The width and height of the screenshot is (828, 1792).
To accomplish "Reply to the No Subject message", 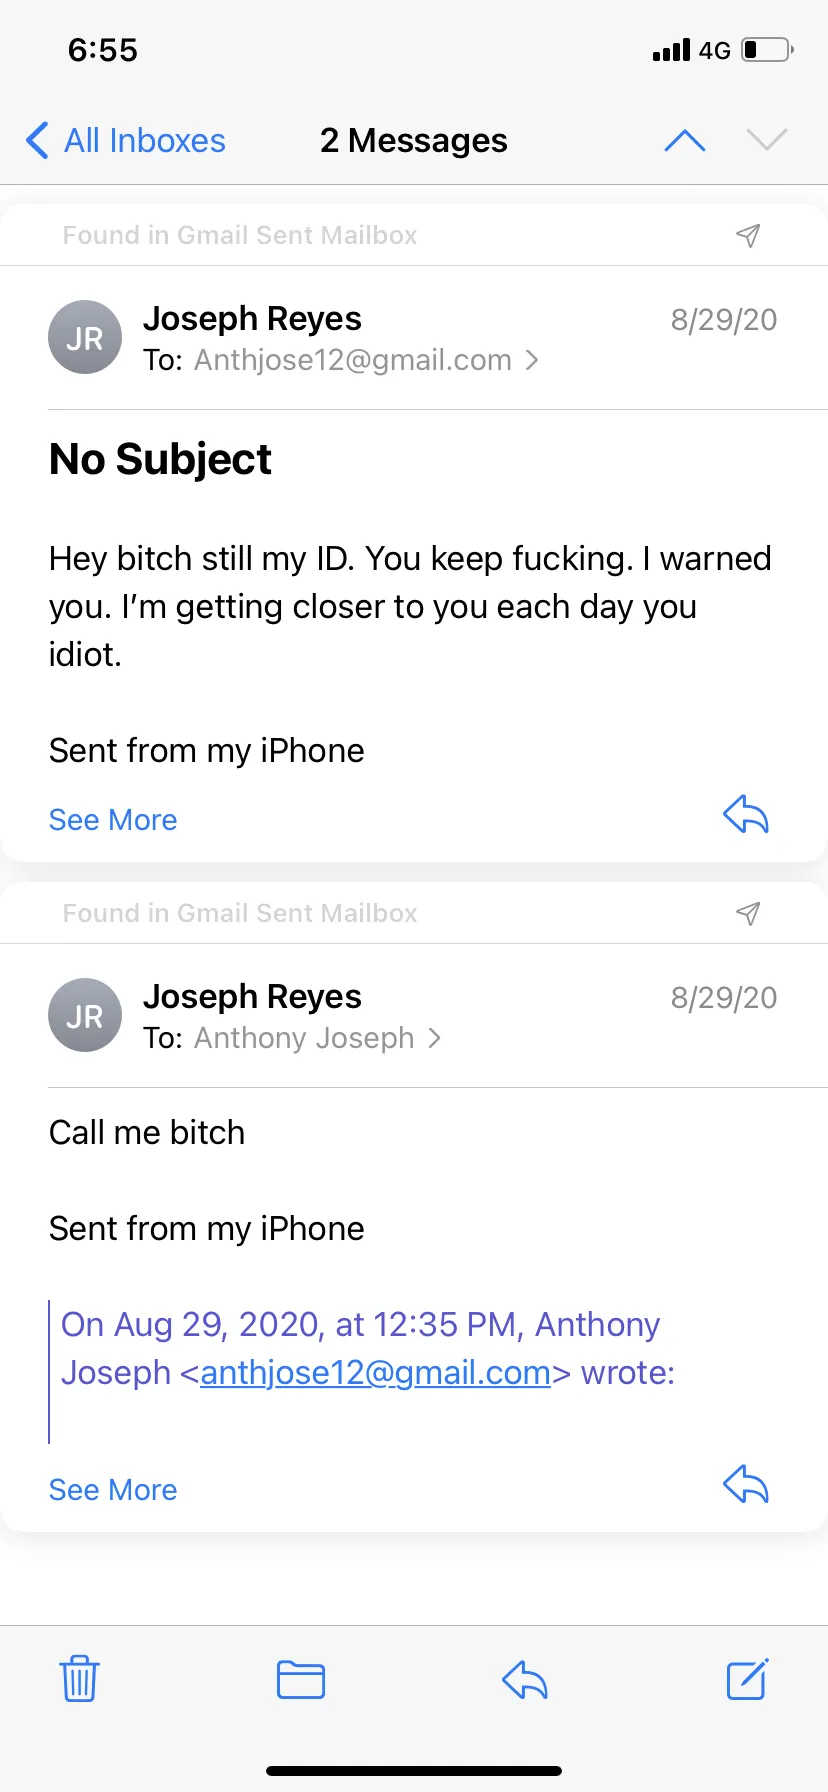I will (x=746, y=815).
